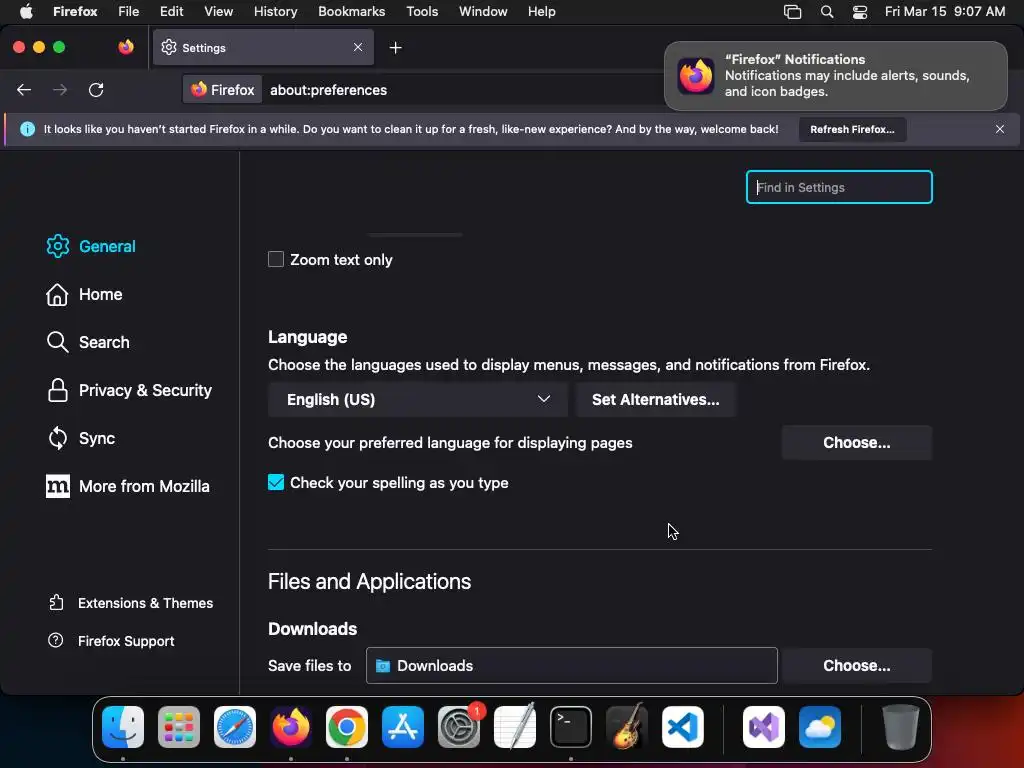The height and width of the screenshot is (768, 1024).
Task: Open Weather app from the Dock
Action: (x=820, y=727)
